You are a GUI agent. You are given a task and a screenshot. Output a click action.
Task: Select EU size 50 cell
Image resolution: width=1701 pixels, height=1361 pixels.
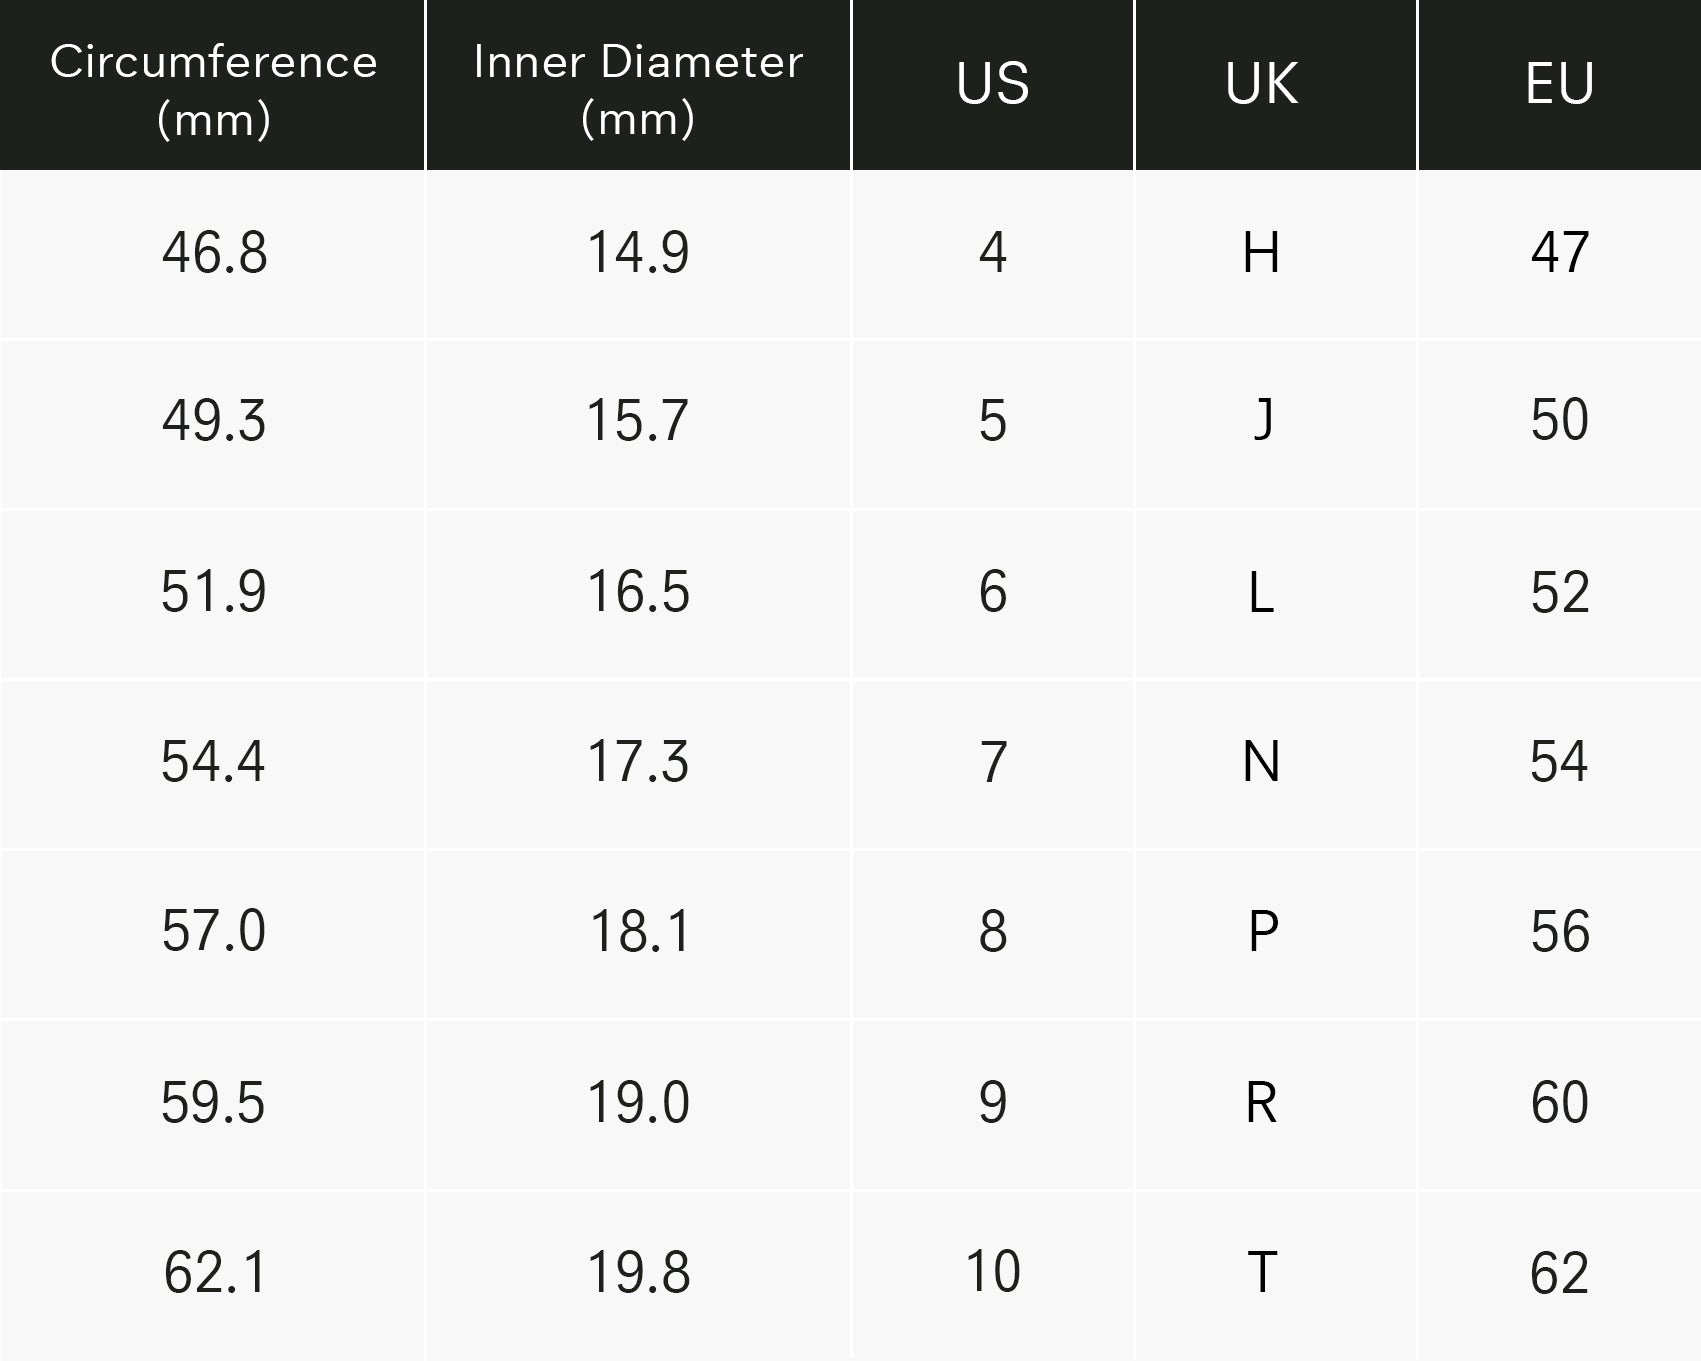[x=1559, y=421]
